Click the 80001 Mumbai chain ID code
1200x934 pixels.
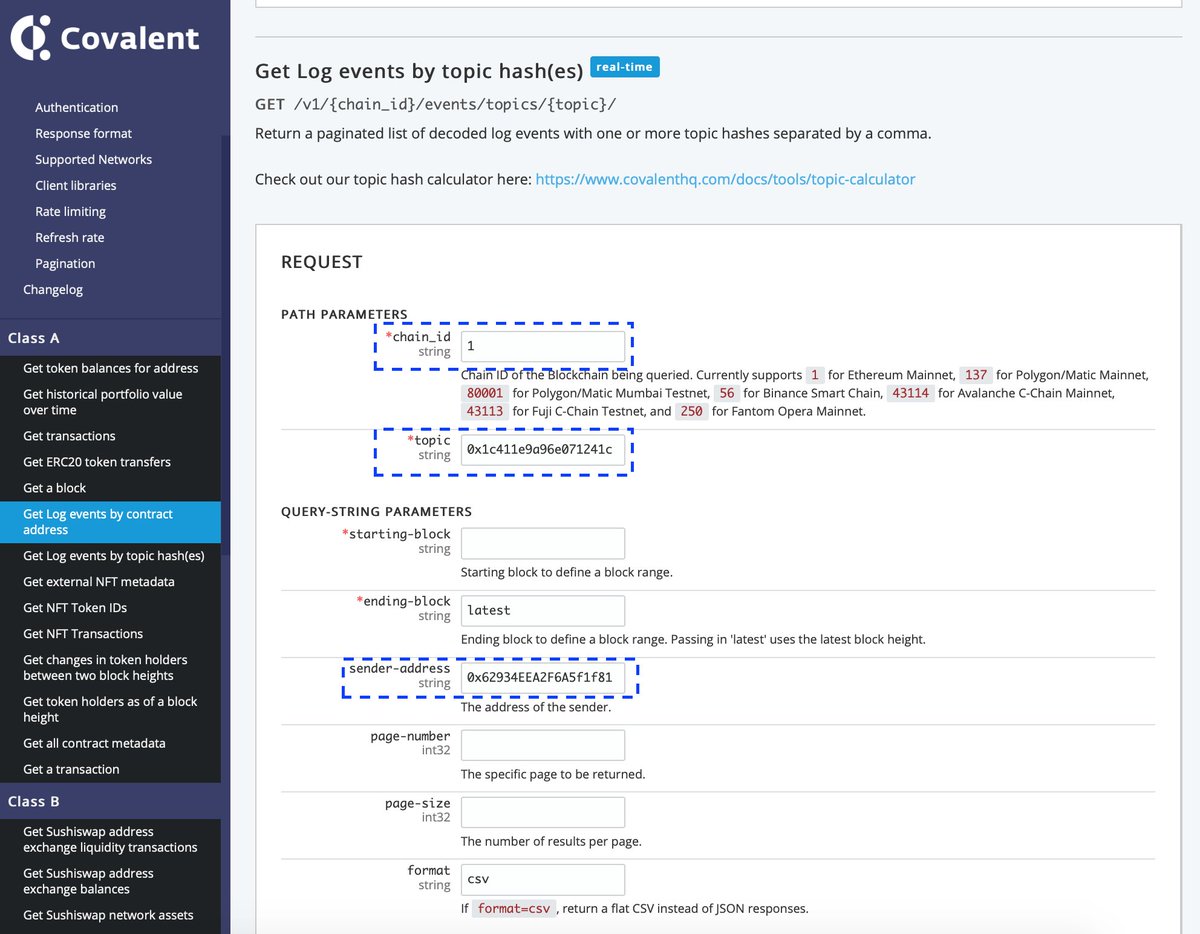[x=485, y=393]
